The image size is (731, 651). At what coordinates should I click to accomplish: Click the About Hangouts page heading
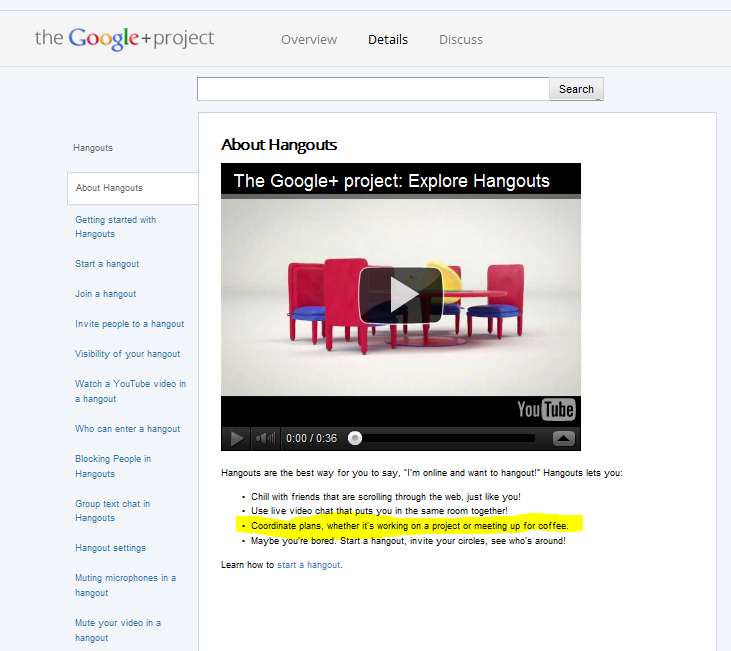[x=279, y=145]
